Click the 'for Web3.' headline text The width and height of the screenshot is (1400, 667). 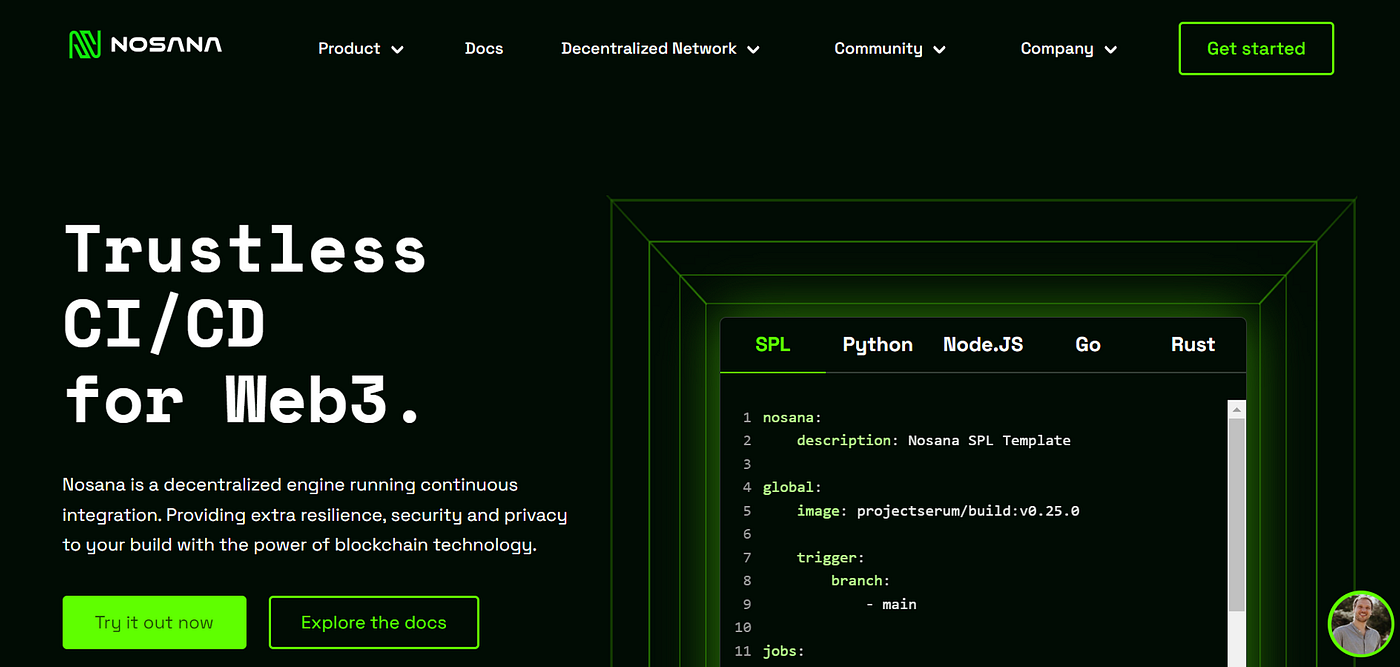tap(244, 399)
